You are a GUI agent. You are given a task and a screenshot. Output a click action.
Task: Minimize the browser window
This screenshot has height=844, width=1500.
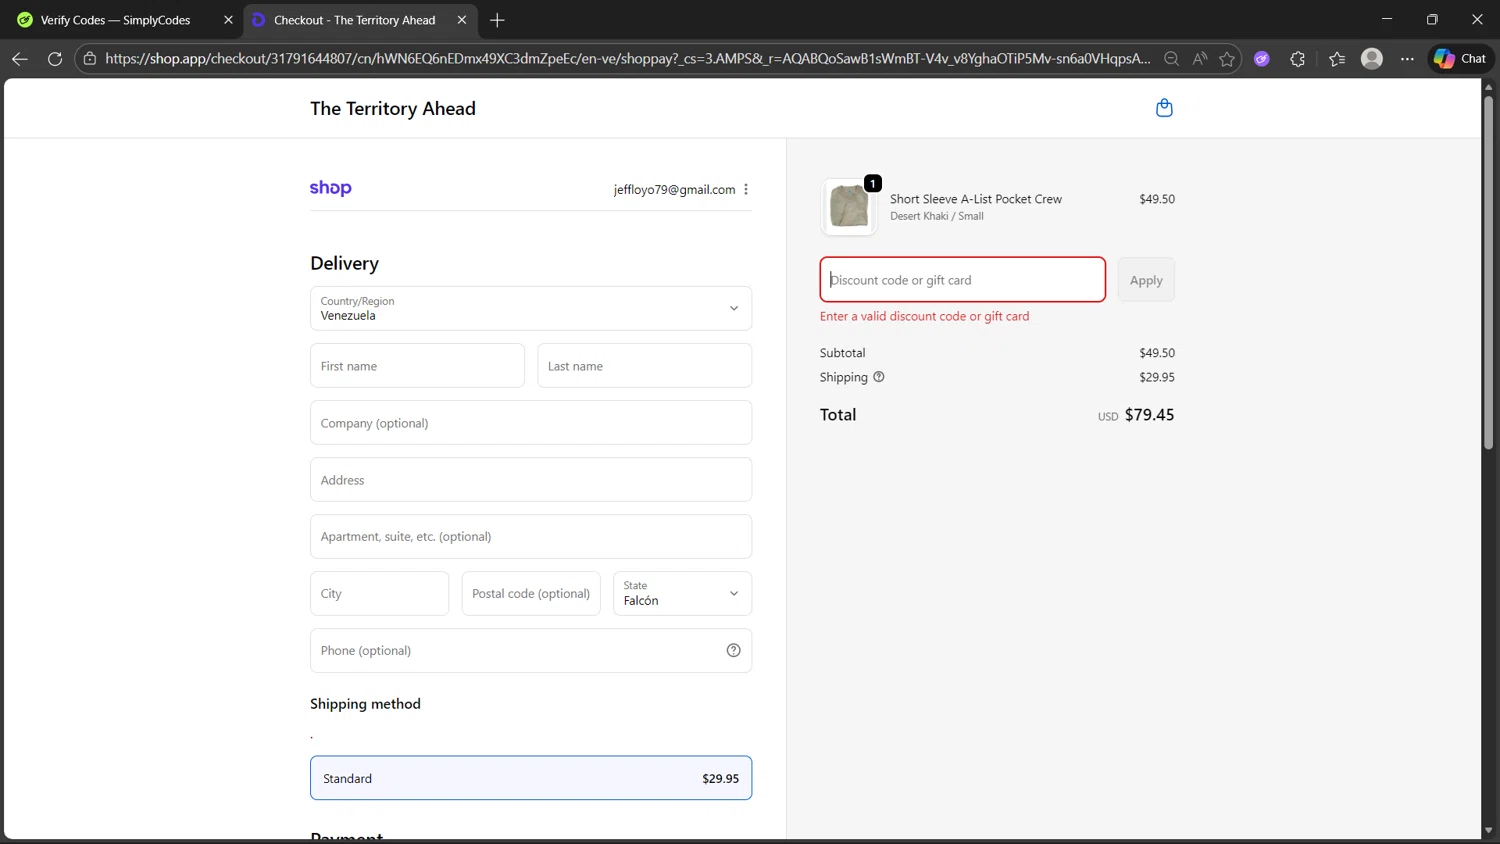coord(1387,19)
